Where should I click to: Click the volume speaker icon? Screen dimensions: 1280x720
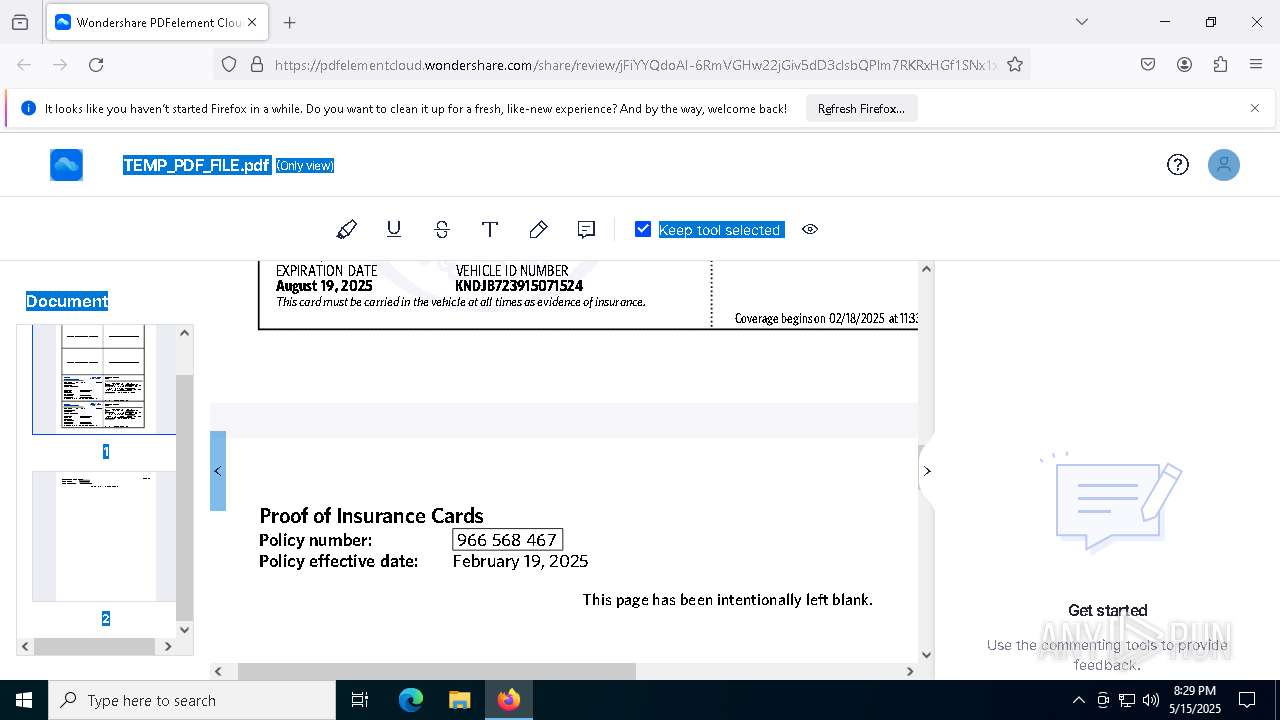click(x=1150, y=700)
